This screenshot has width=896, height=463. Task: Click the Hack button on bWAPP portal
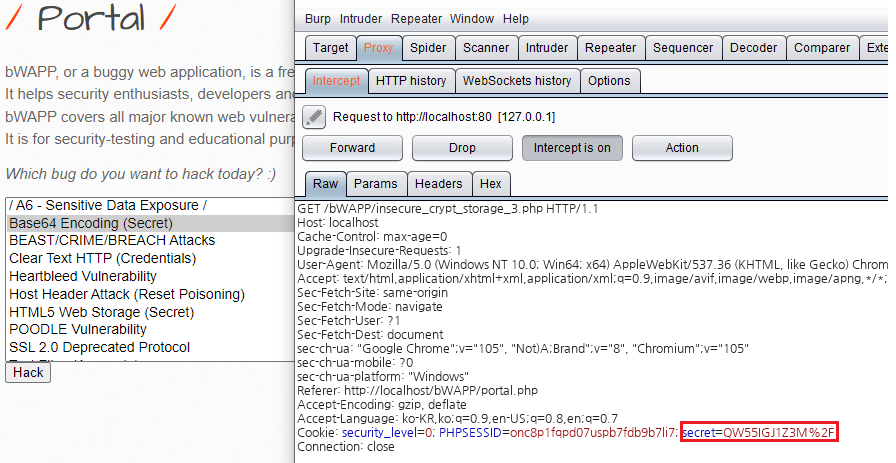pyautogui.click(x=28, y=372)
